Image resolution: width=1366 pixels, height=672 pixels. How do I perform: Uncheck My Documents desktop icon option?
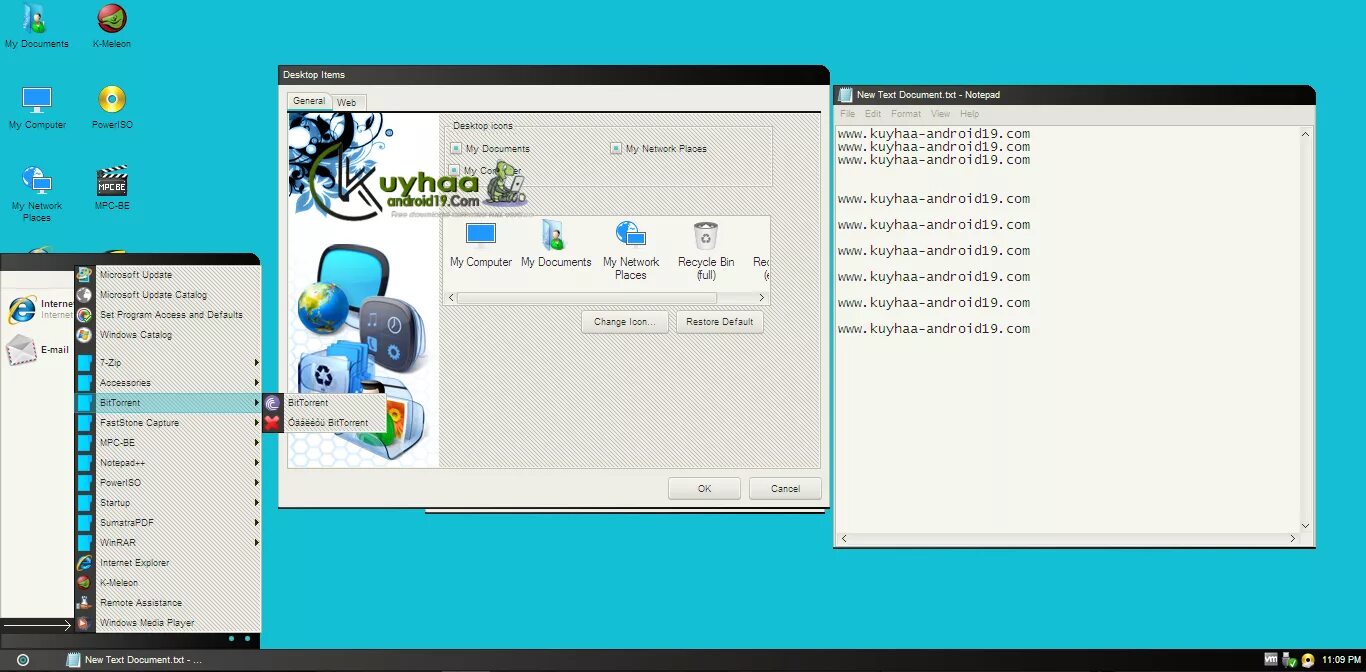coord(456,147)
